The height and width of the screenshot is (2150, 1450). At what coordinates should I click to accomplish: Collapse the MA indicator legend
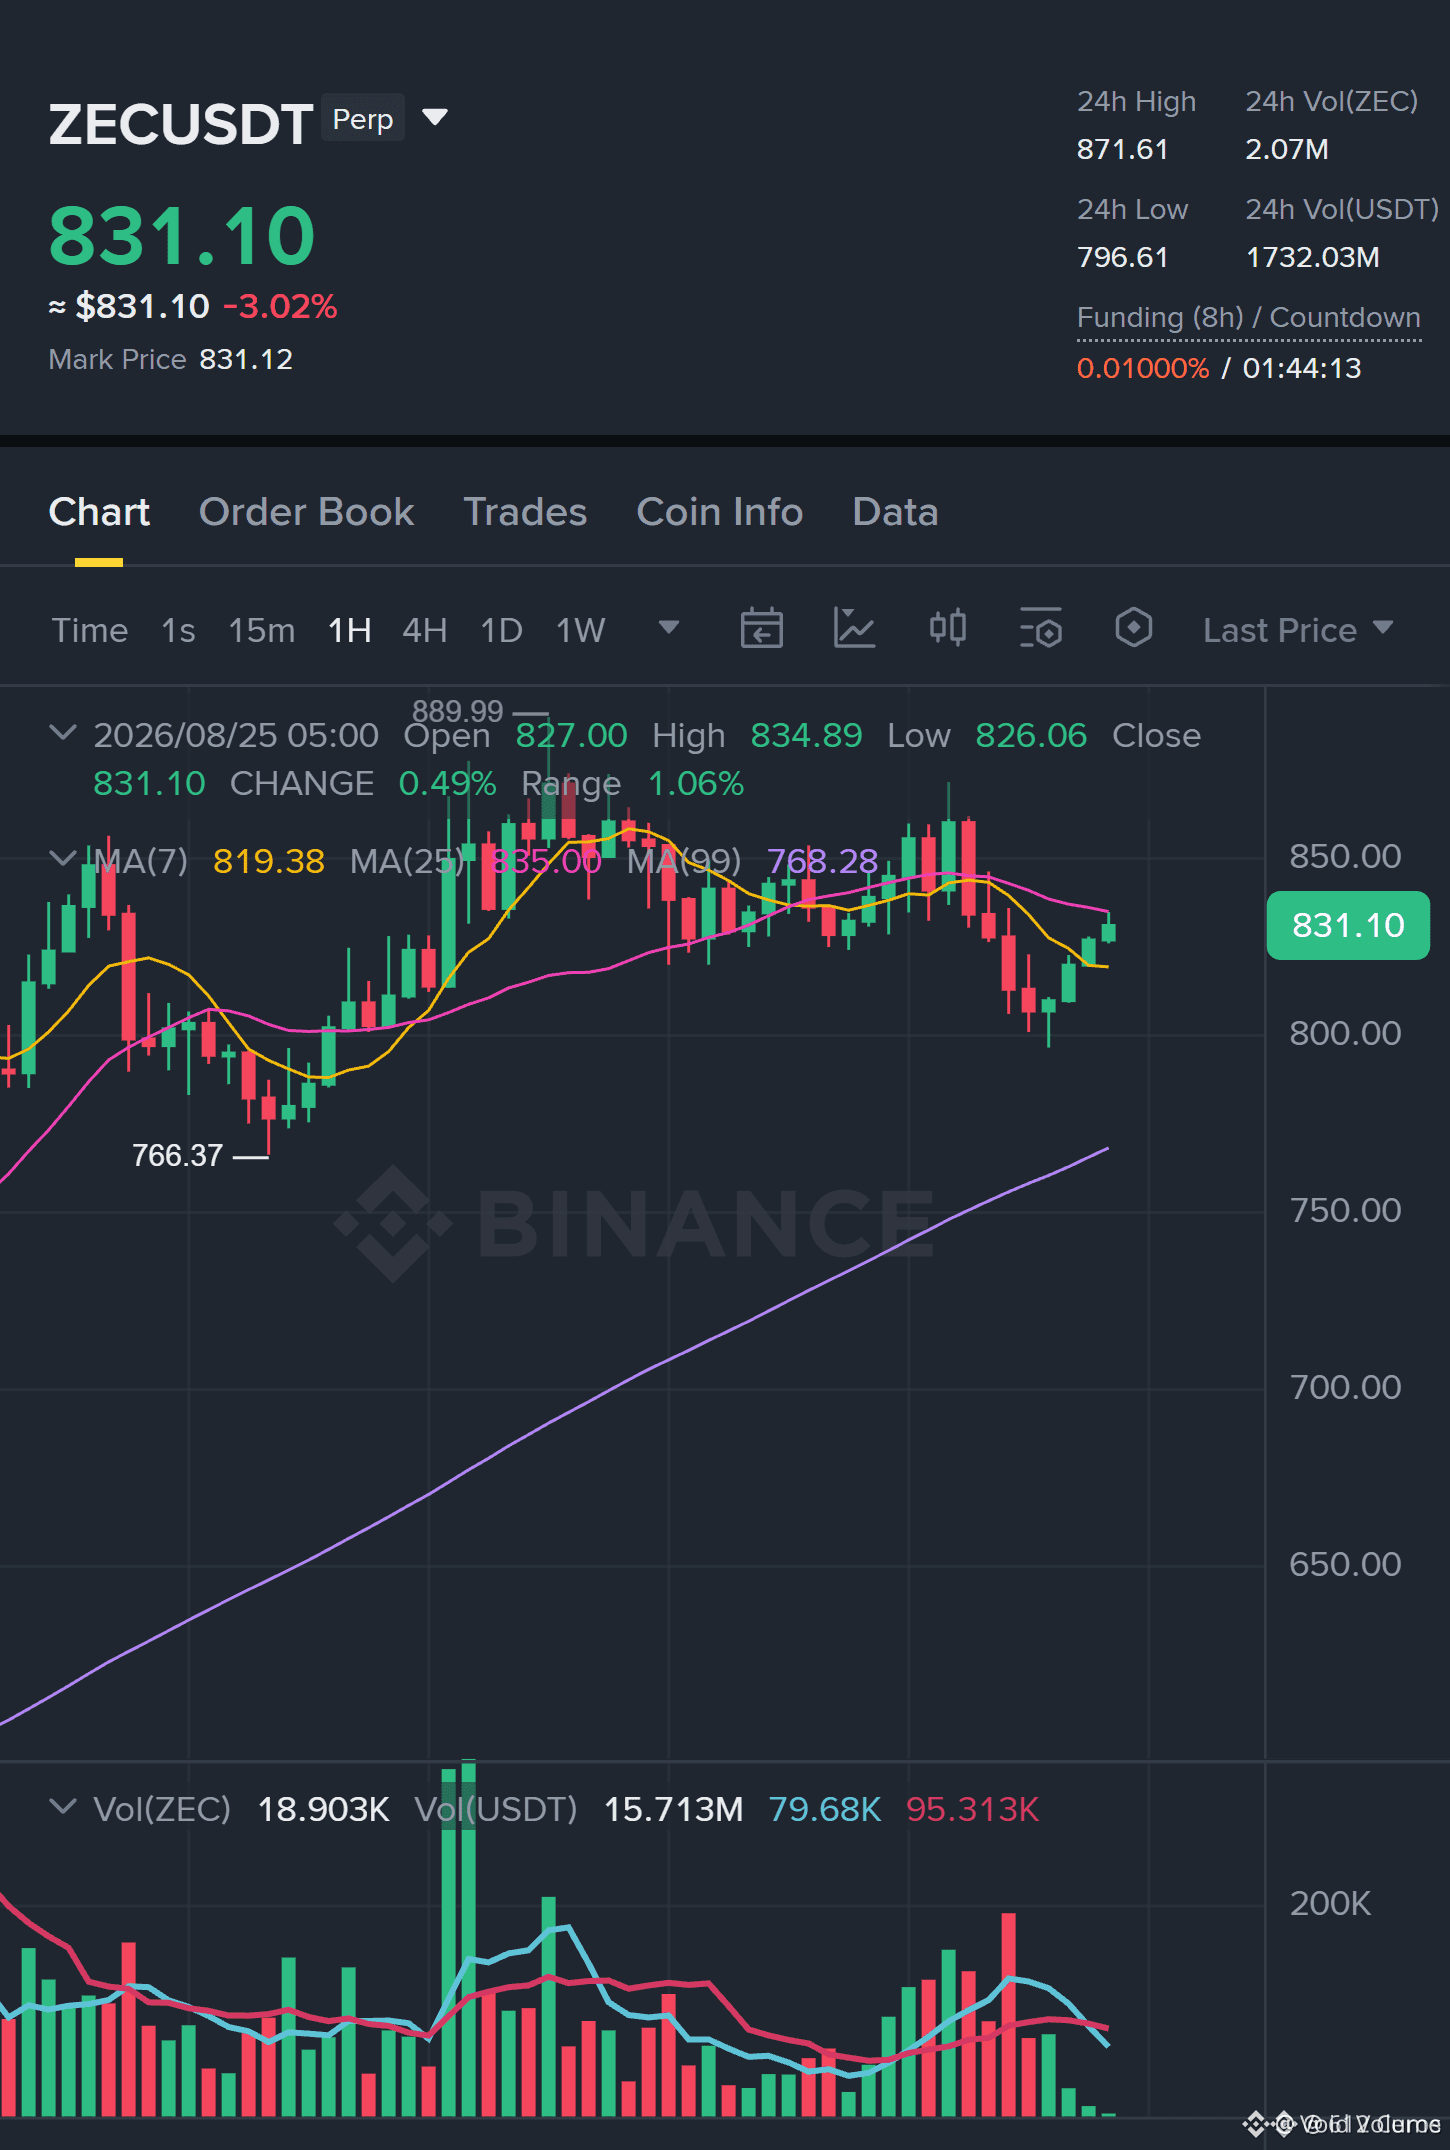click(x=63, y=859)
